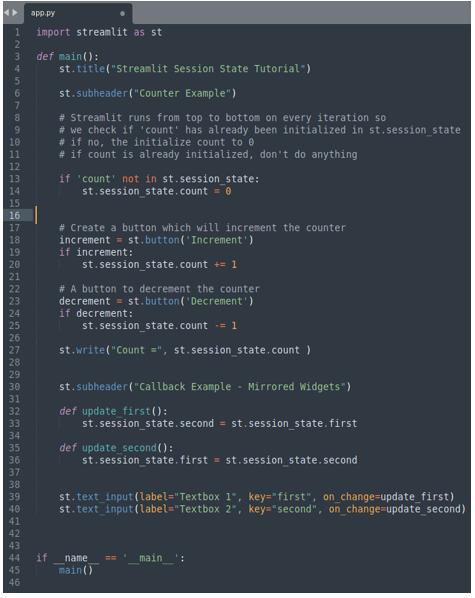Click st.write Count = line
Viewport: 475px width, 598px height.
(185, 350)
